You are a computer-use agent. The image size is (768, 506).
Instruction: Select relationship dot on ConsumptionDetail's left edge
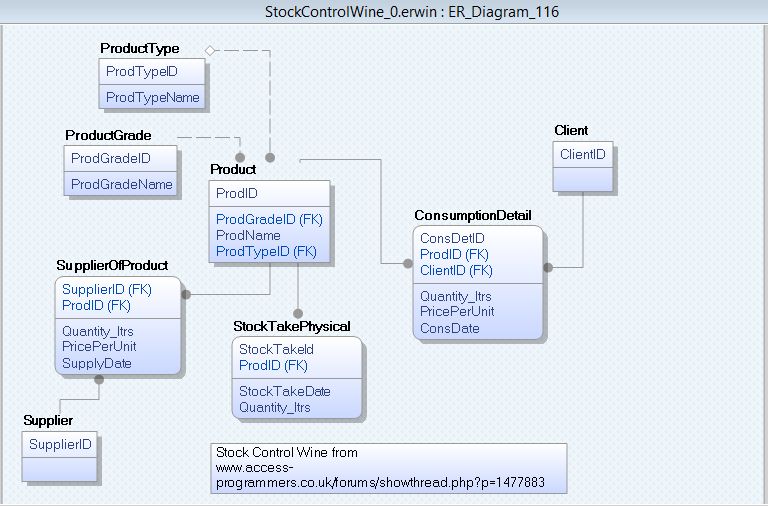[x=408, y=264]
